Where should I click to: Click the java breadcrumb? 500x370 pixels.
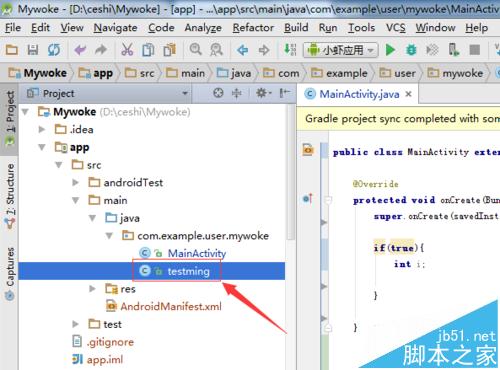pos(234,73)
